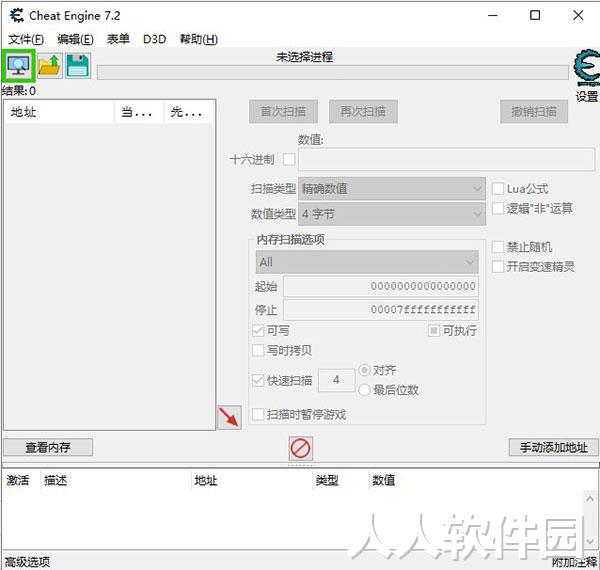Enable the Lua公式 checkbox
Viewport: 600px width, 570px height.
pos(497,189)
